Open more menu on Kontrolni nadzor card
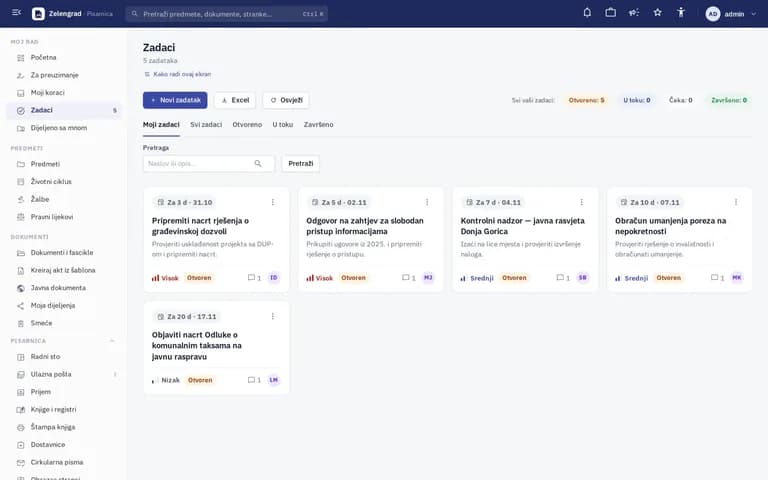The height and width of the screenshot is (480, 768). coord(581,202)
